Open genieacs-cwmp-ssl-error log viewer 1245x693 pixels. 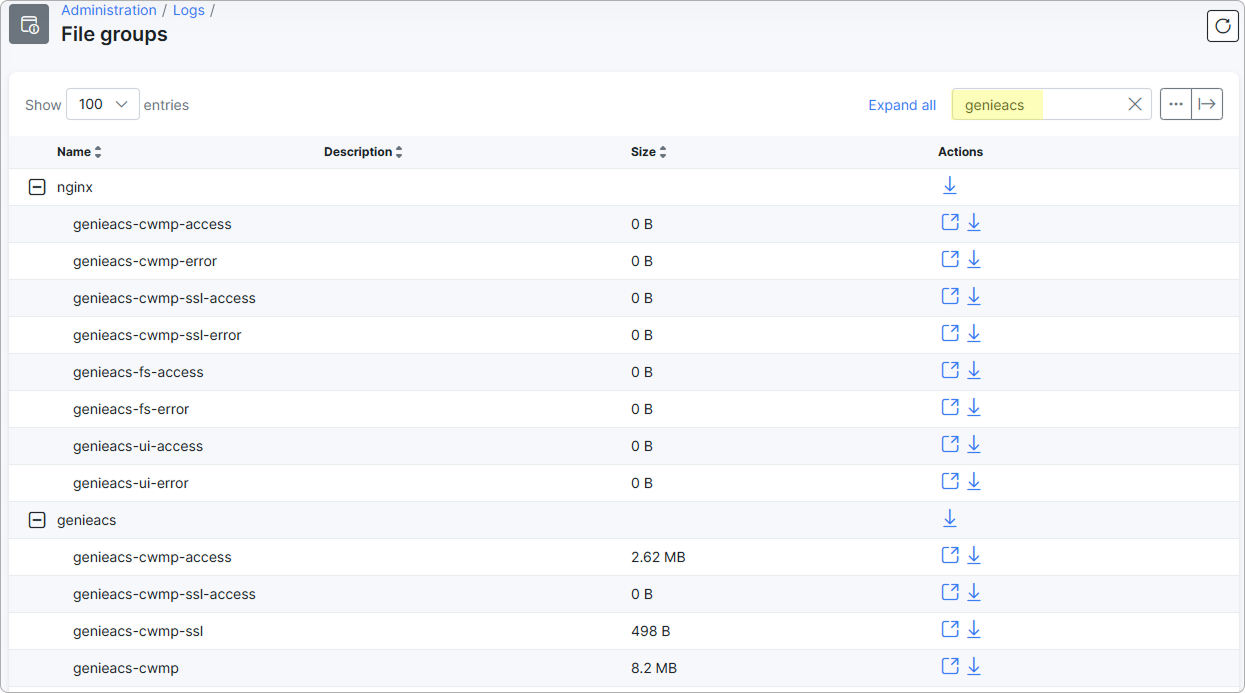click(x=950, y=334)
